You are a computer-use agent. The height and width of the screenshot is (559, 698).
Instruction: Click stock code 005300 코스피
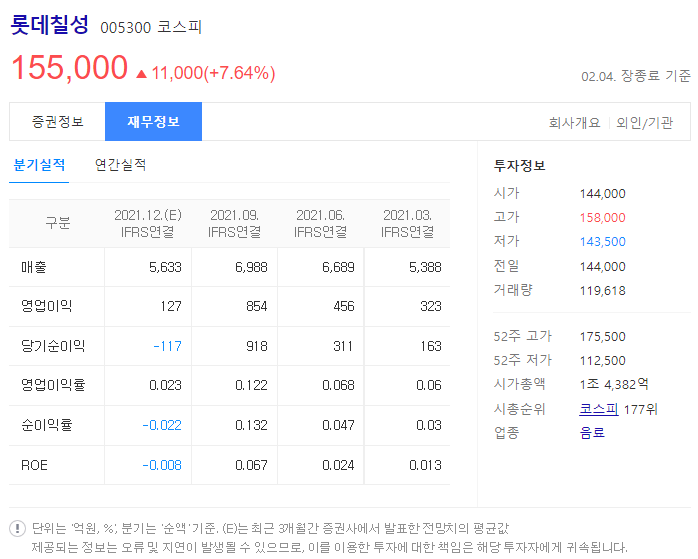pyautogui.click(x=151, y=27)
